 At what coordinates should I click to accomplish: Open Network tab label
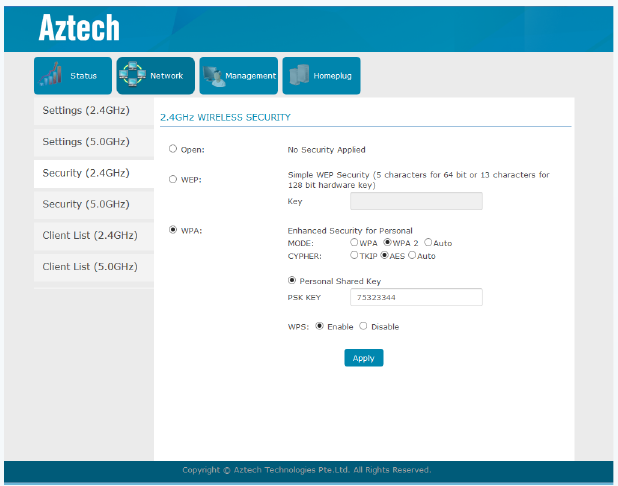click(x=167, y=76)
